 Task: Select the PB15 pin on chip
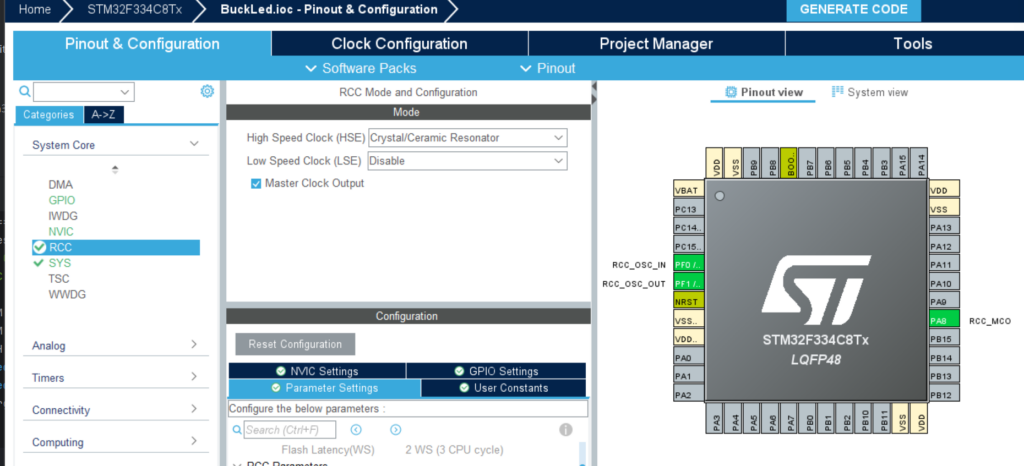[x=944, y=339]
